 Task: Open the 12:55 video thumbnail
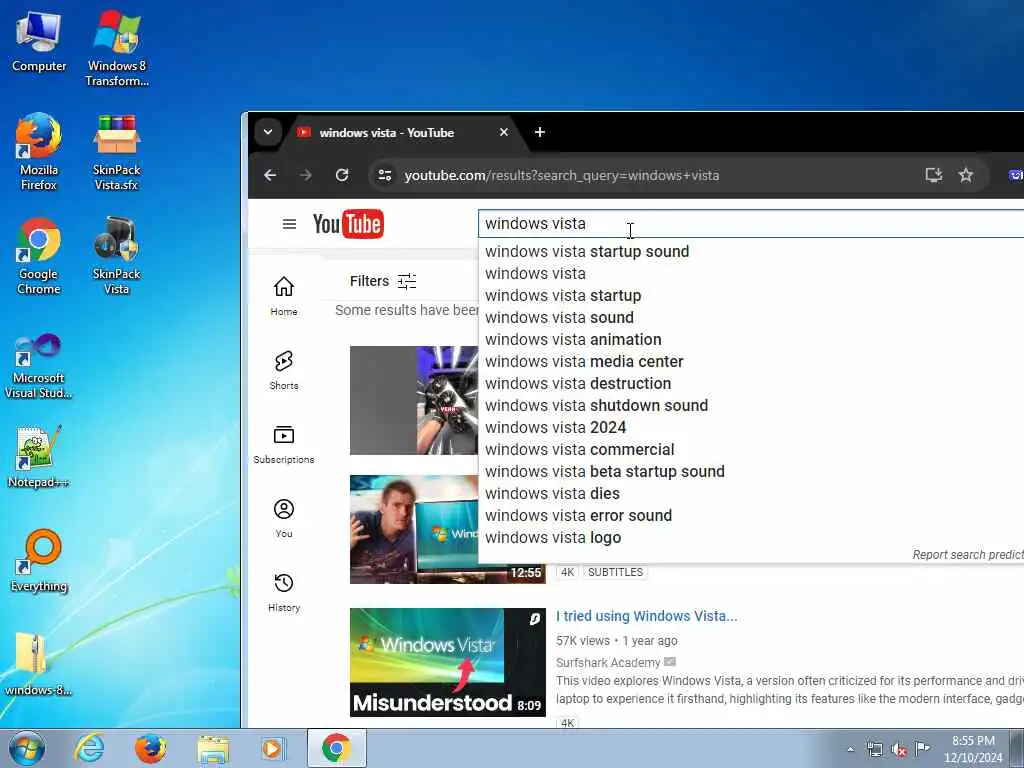tap(447, 529)
